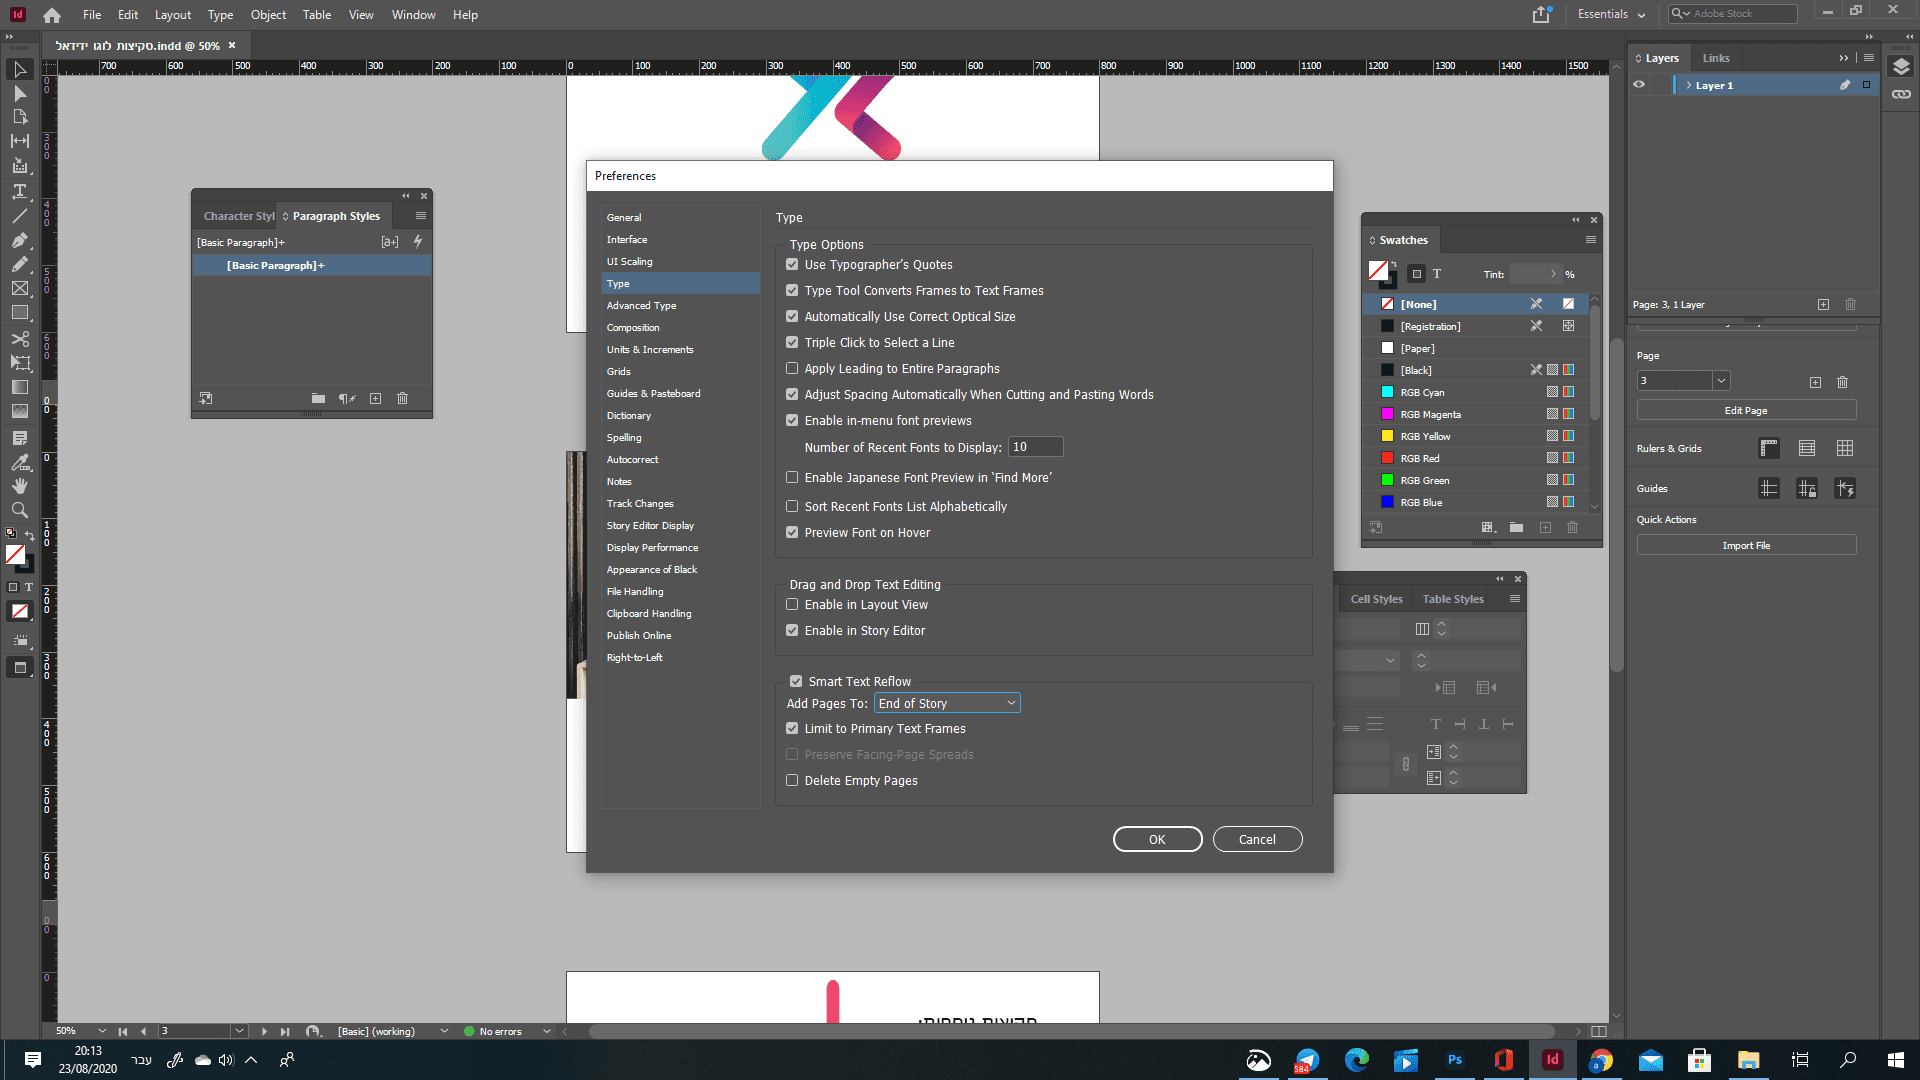This screenshot has width=1920, height=1080.
Task: Click OK in Preferences dialog
Action: pyautogui.click(x=1157, y=839)
